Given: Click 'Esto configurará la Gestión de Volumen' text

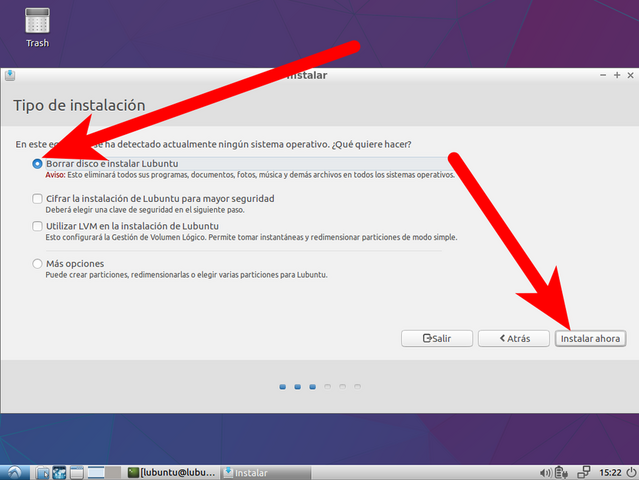Looking at the screenshot, I should pos(251,237).
